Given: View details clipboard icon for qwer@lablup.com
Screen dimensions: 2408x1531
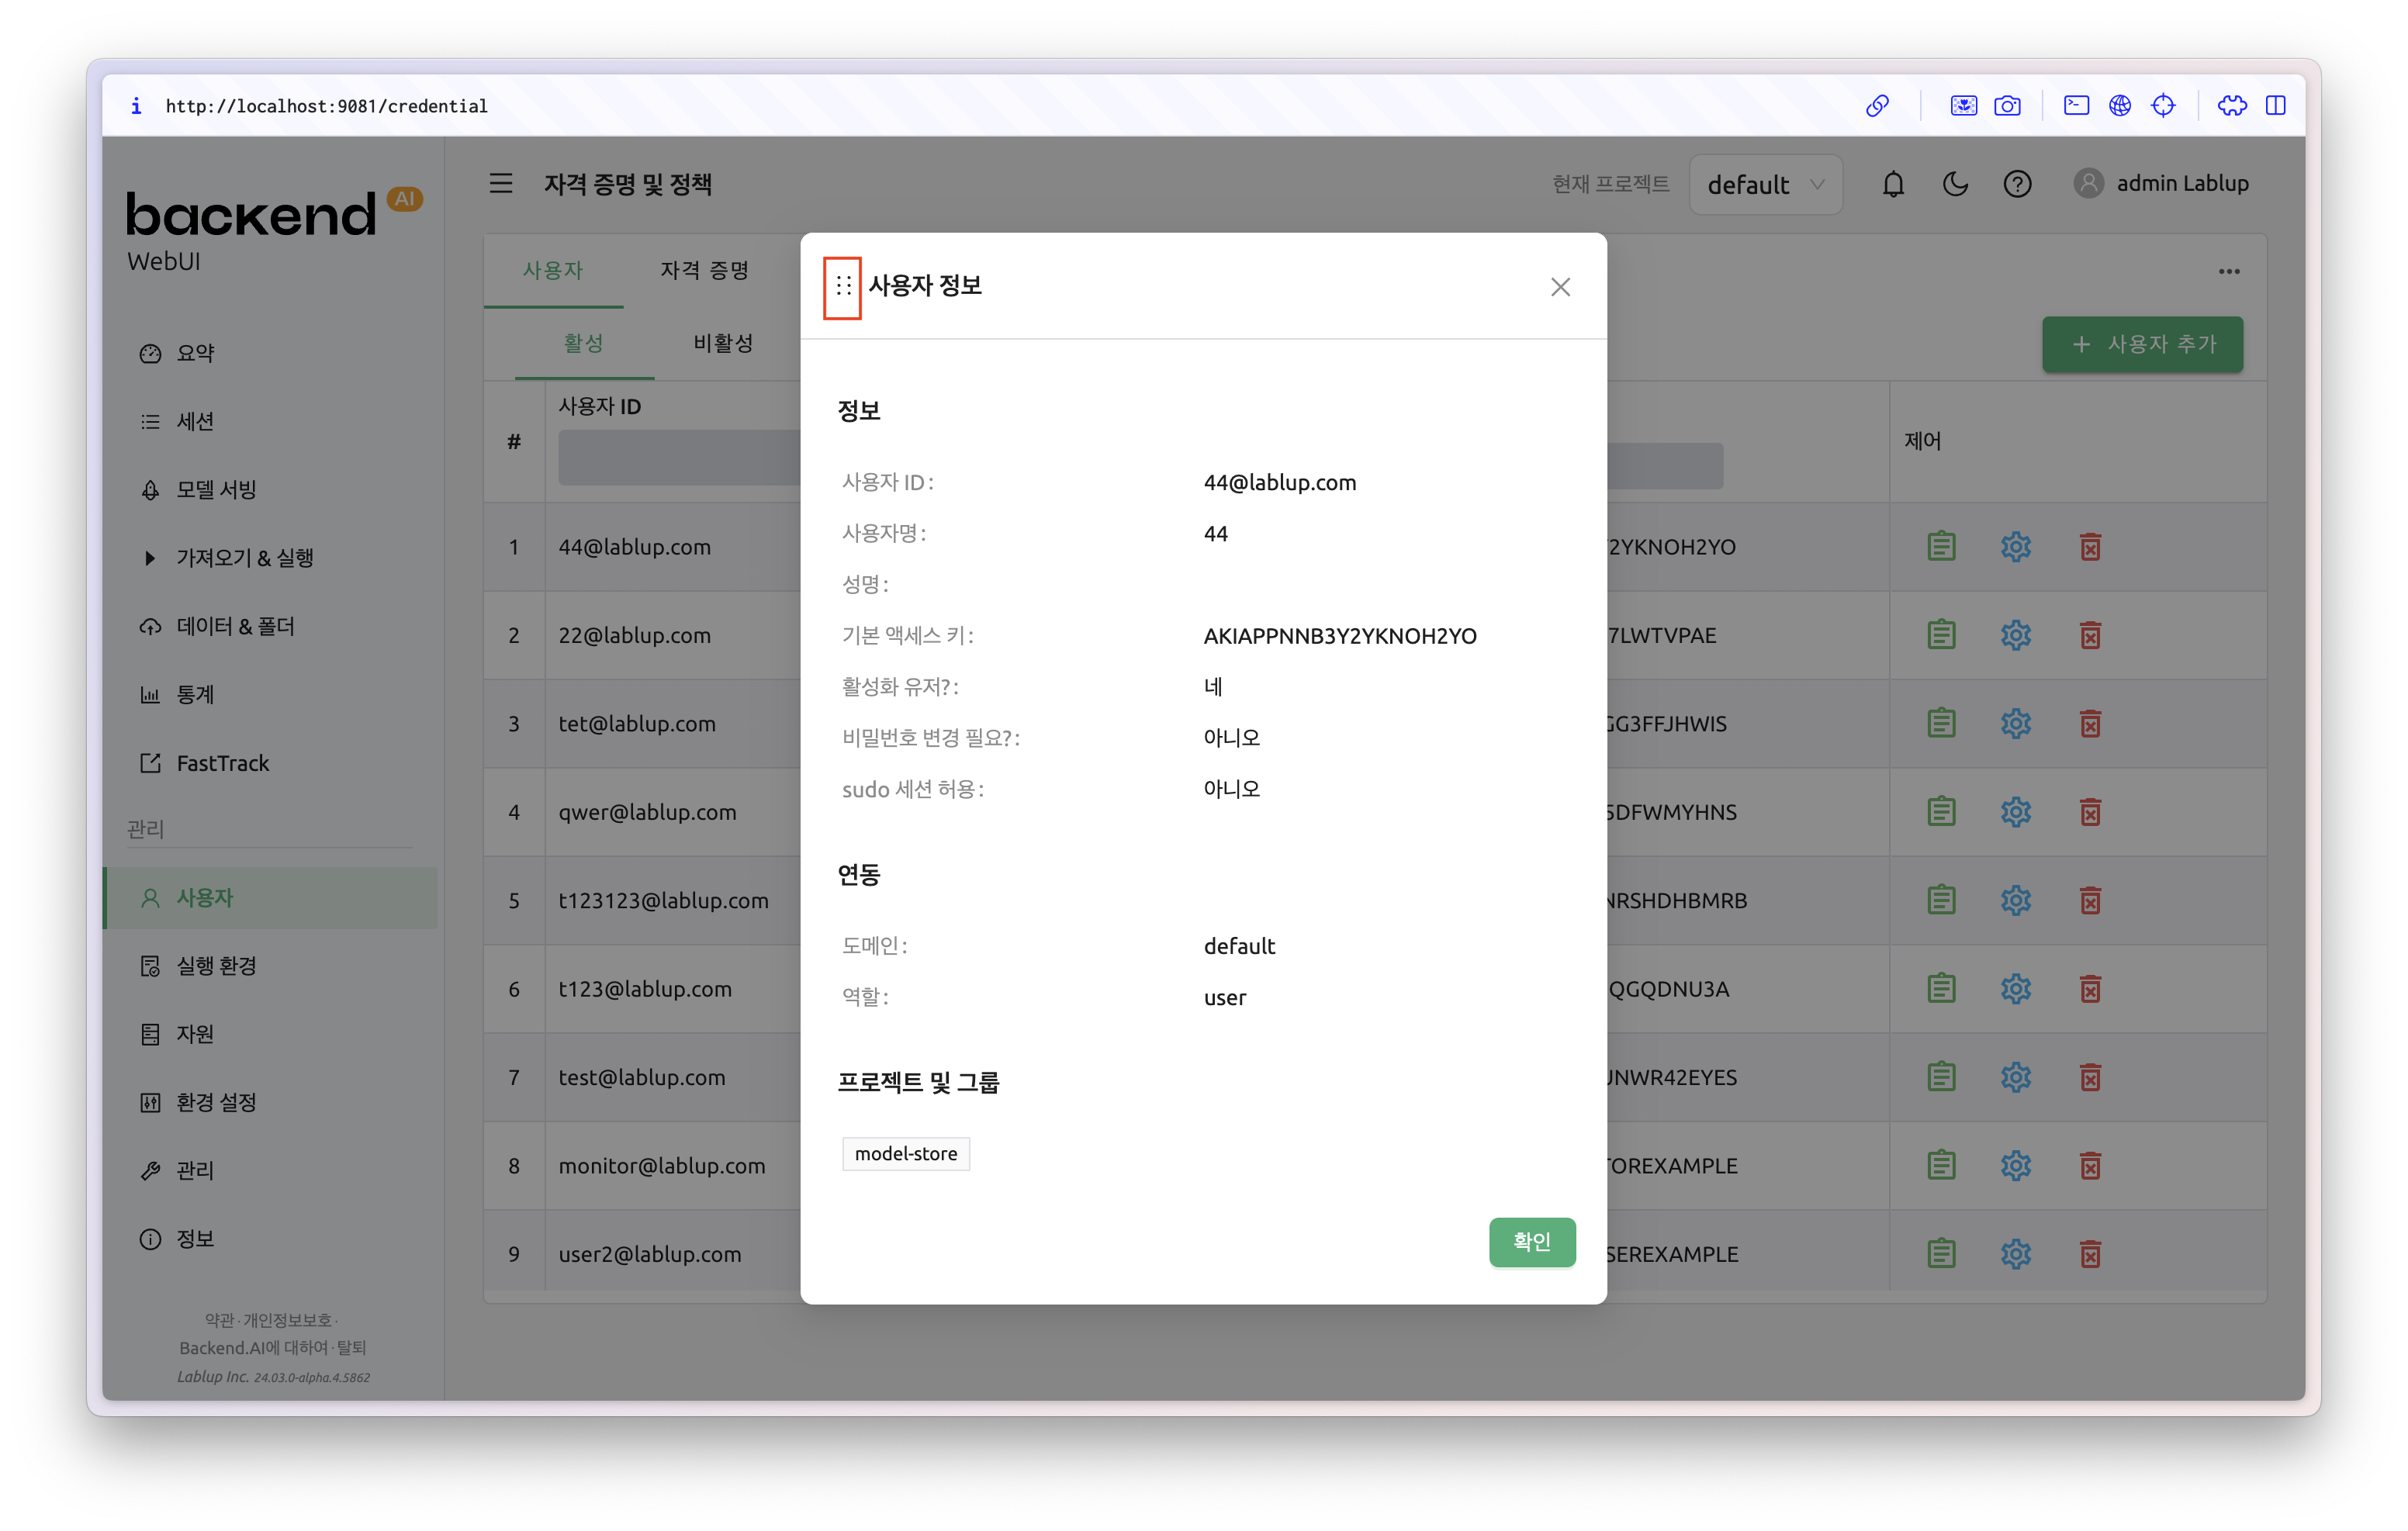Looking at the screenshot, I should click(x=1940, y=812).
